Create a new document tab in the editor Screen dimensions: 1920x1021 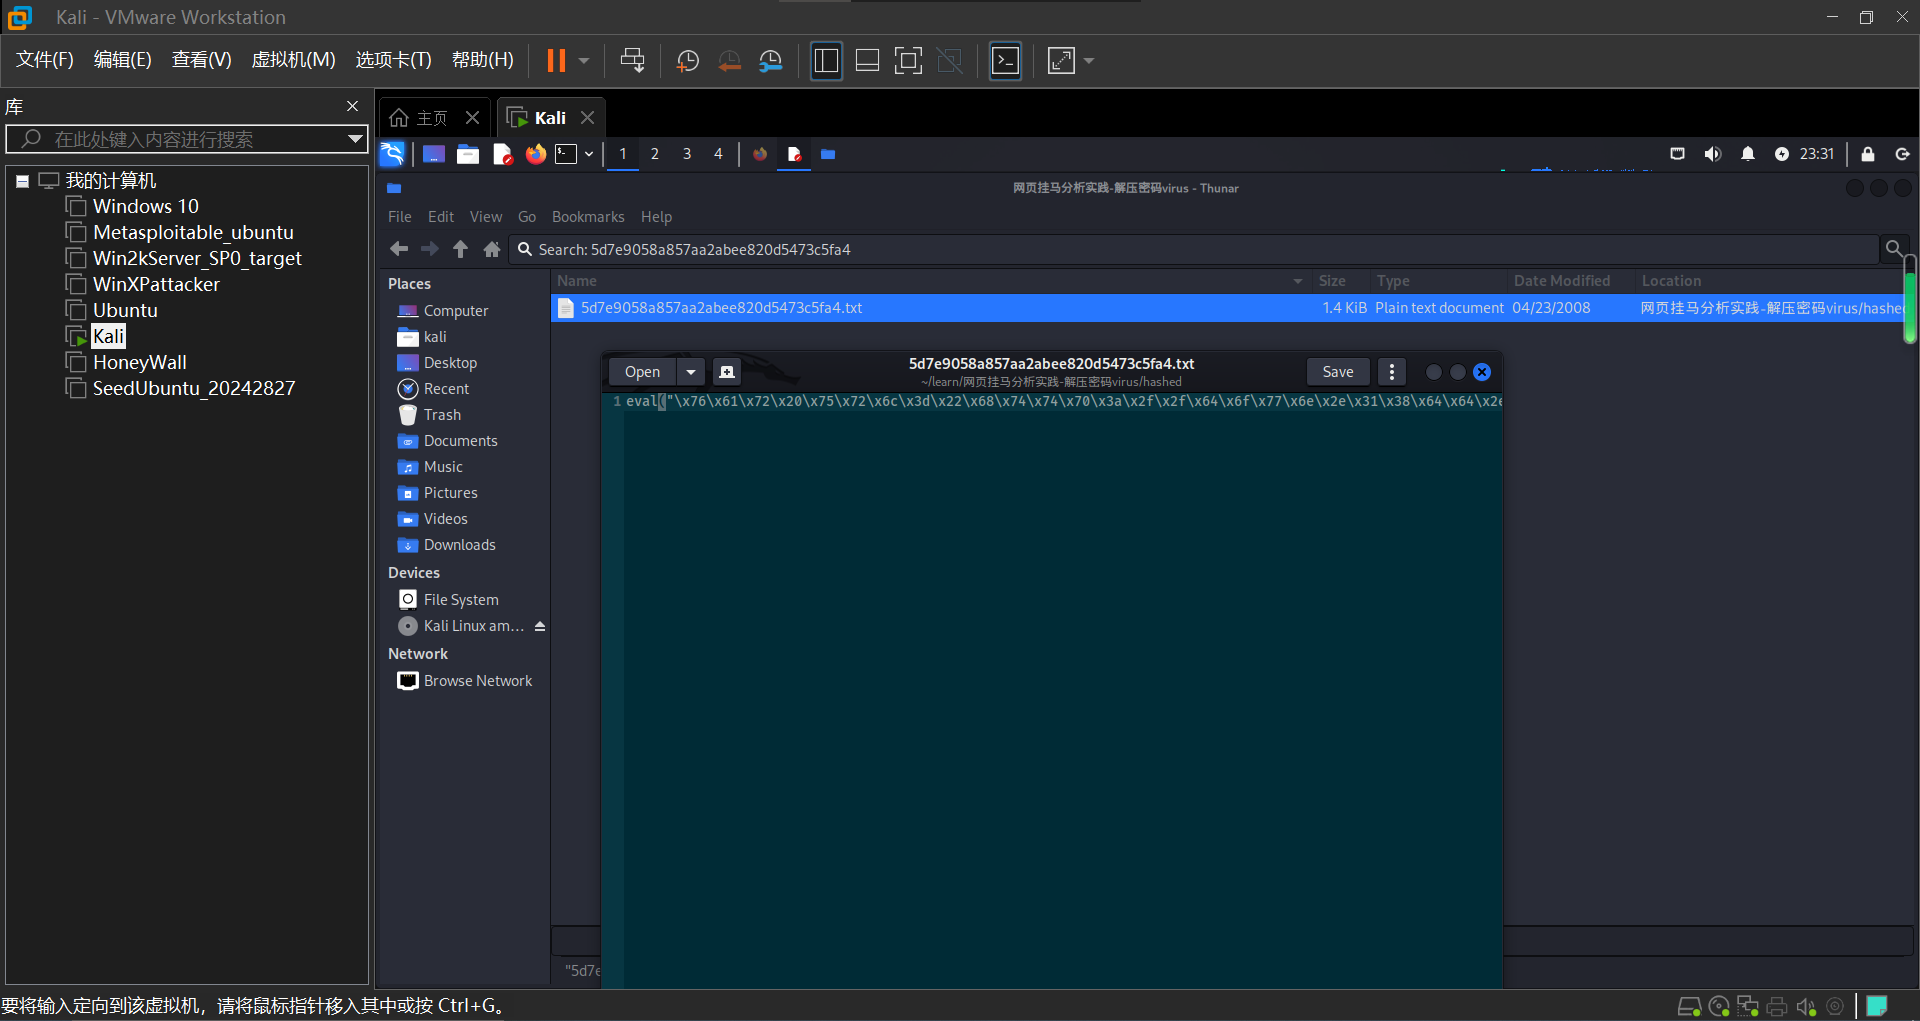point(727,372)
